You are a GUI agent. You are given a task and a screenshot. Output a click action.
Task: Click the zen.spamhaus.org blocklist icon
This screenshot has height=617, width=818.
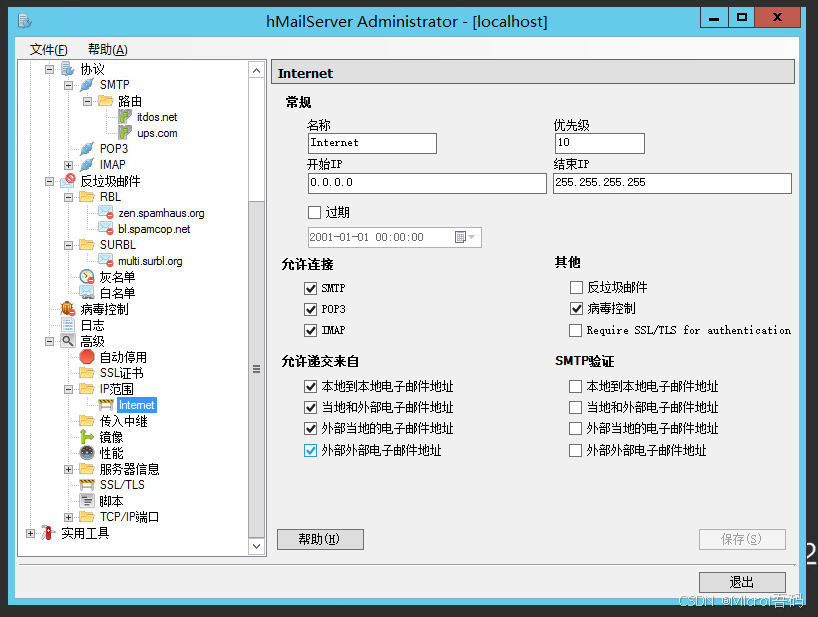click(x=106, y=213)
